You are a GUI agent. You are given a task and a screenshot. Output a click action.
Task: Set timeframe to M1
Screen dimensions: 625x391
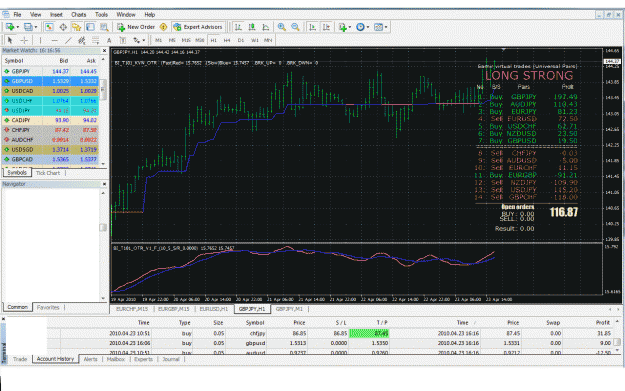click(x=158, y=40)
